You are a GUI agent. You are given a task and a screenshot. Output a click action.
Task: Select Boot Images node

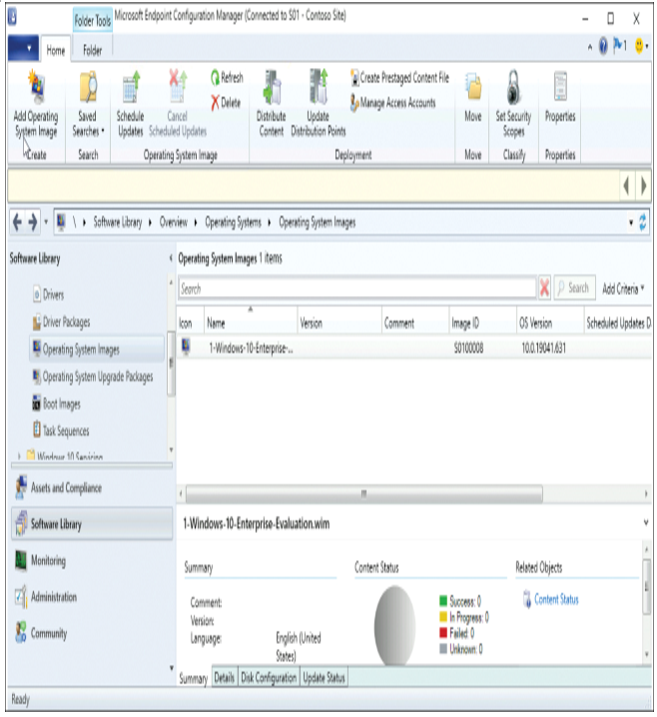tap(56, 404)
